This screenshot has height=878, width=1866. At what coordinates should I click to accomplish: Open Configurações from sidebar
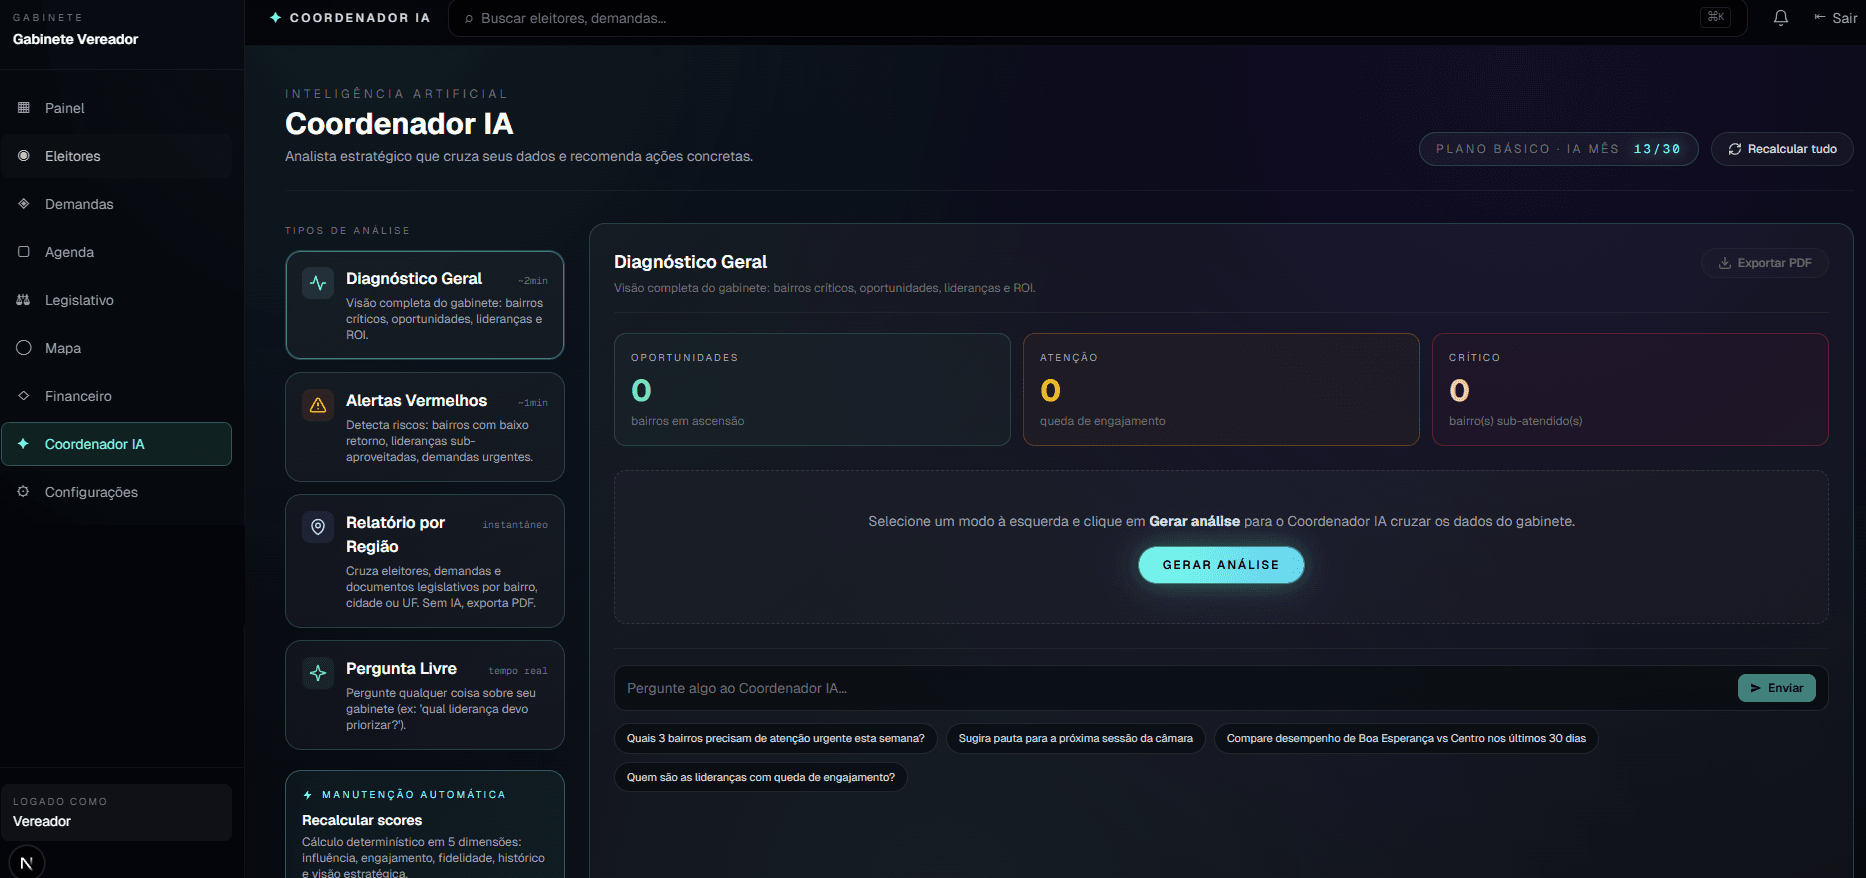pyautogui.click(x=117, y=492)
